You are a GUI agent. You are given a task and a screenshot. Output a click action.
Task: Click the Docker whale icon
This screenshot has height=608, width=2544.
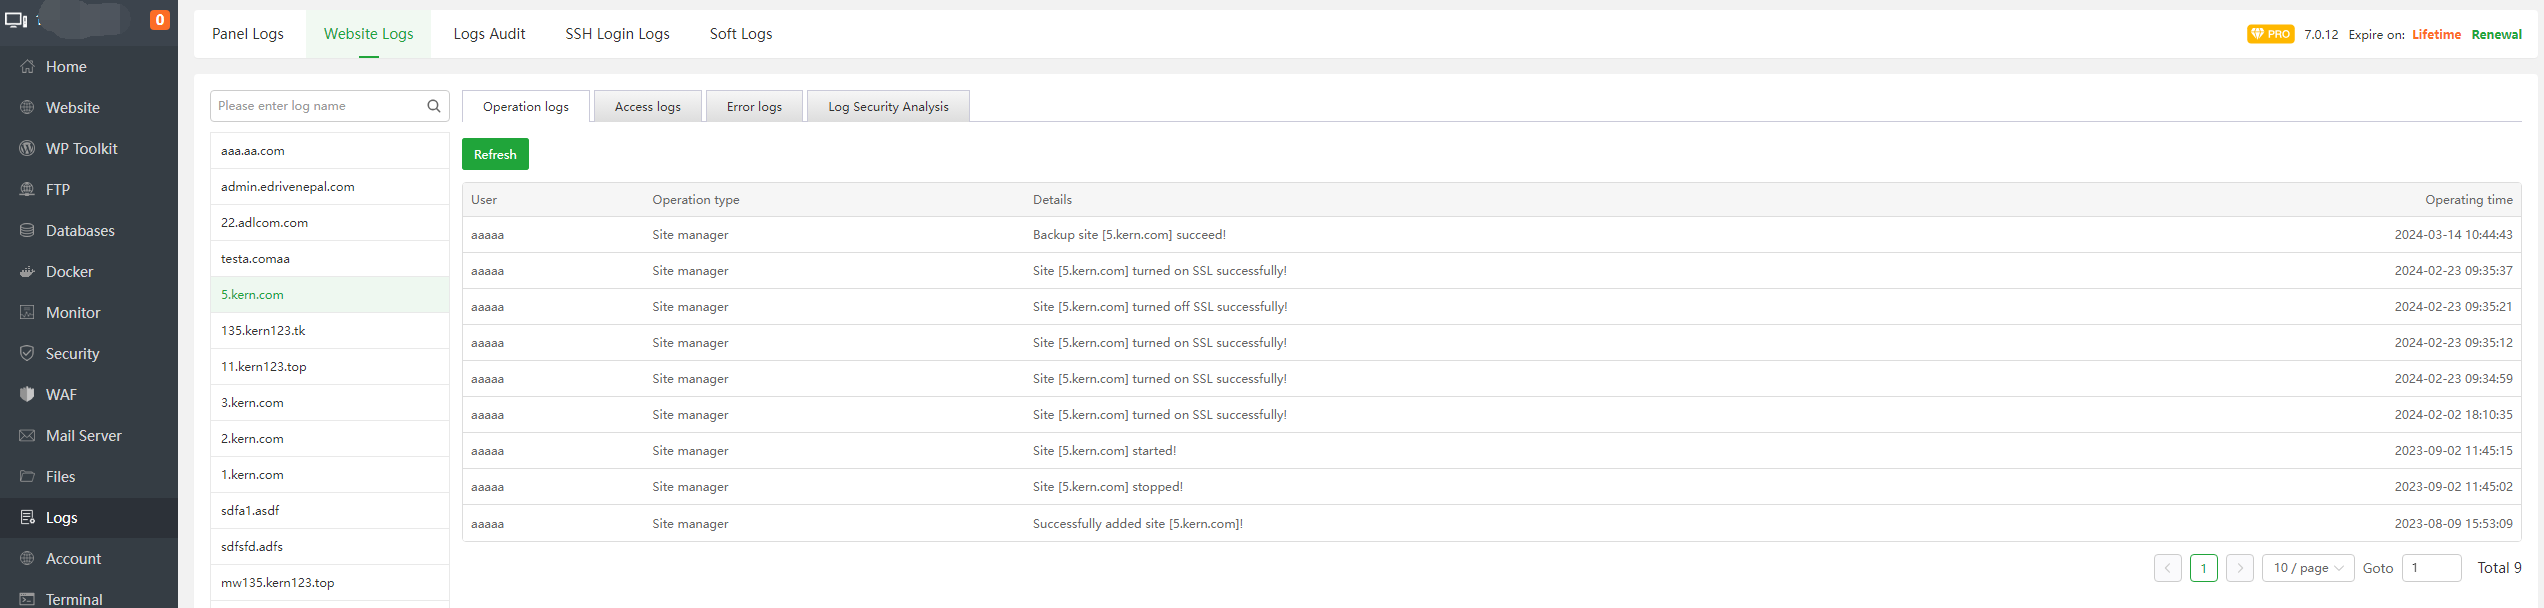[x=27, y=272]
